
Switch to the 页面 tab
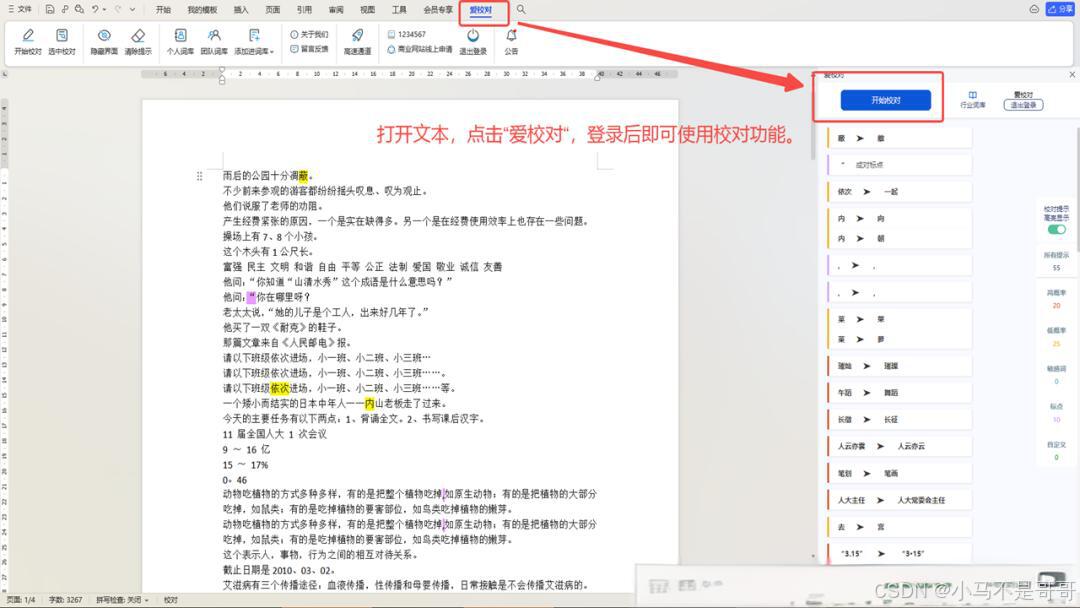coord(273,10)
